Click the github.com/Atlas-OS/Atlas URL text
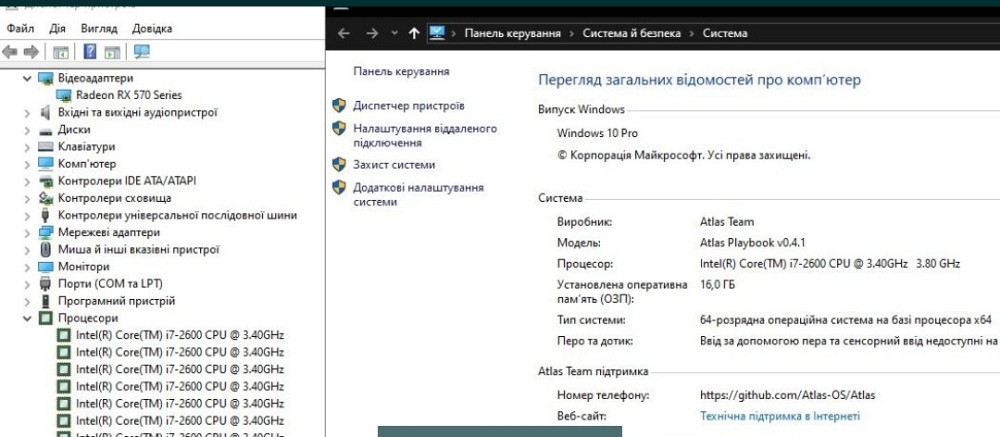1000x437 pixels. pos(788,396)
